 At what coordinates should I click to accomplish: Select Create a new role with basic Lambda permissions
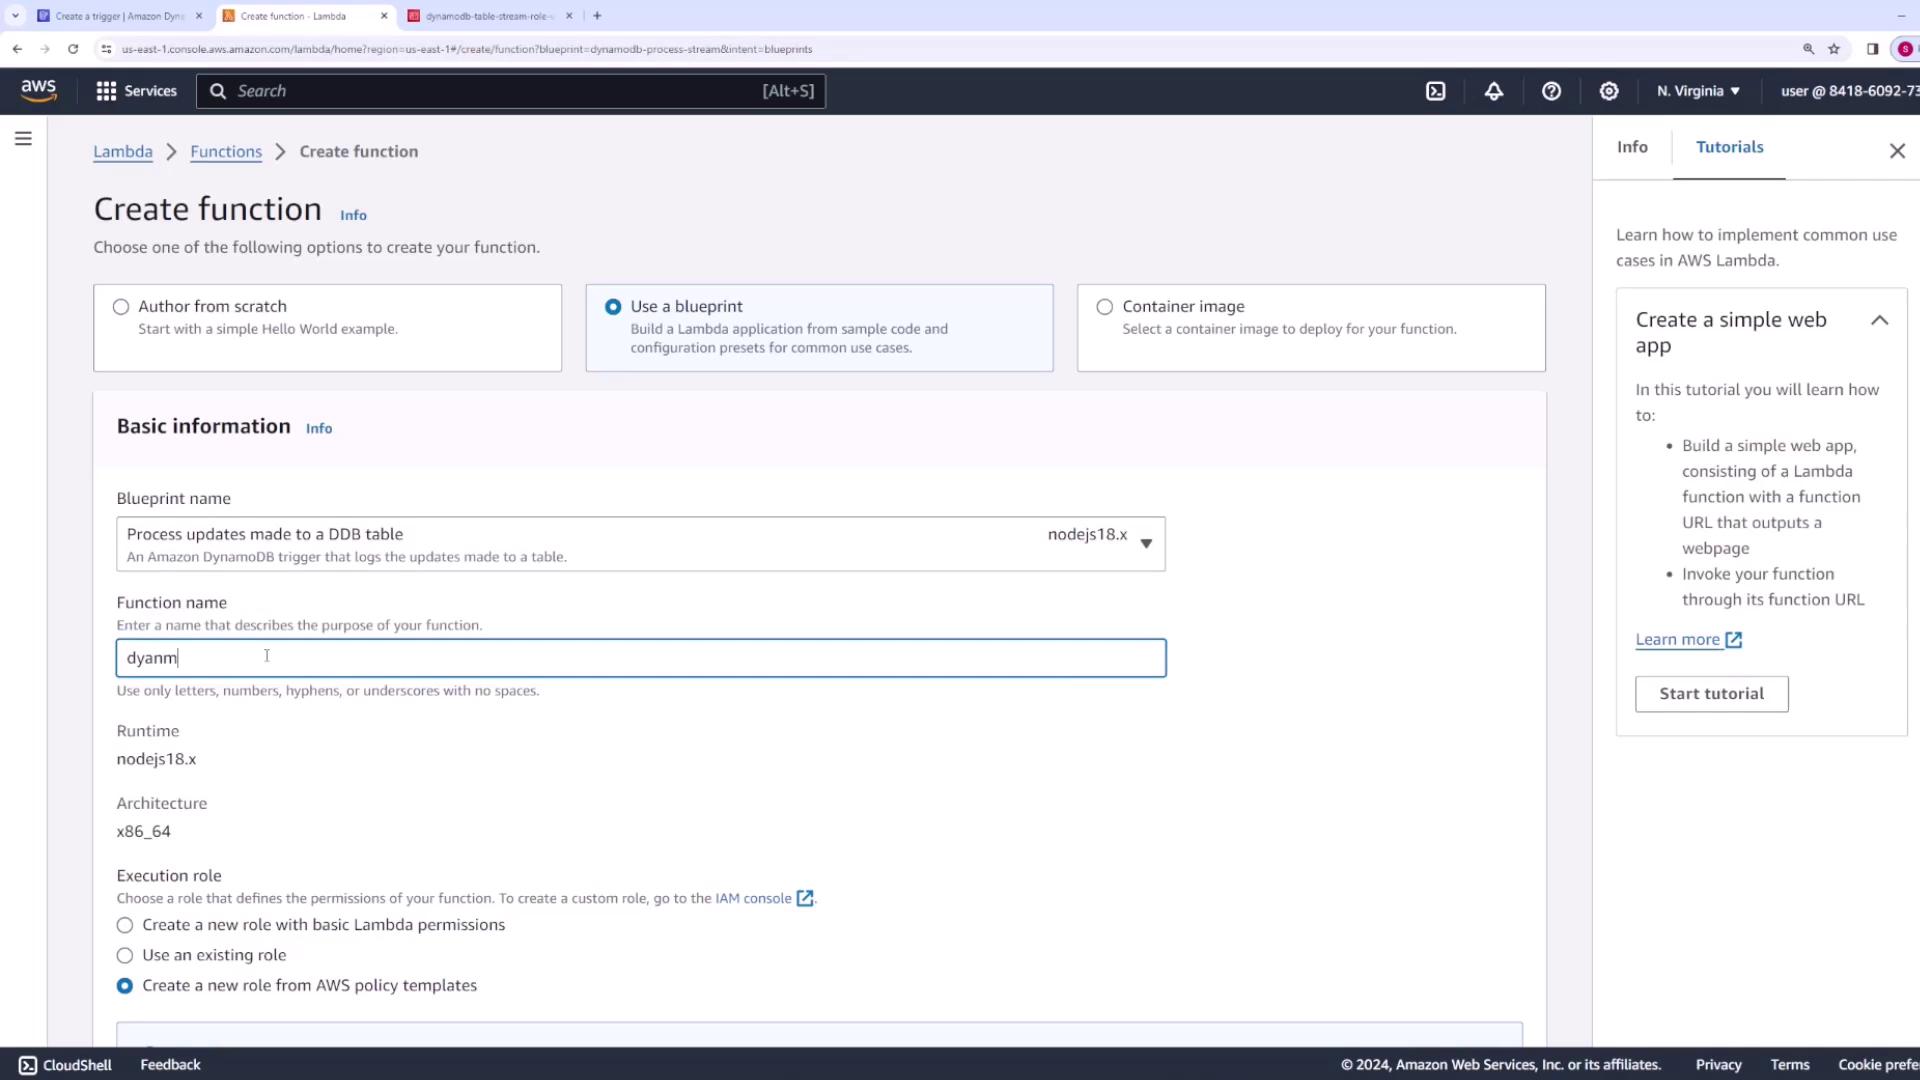tap(125, 925)
